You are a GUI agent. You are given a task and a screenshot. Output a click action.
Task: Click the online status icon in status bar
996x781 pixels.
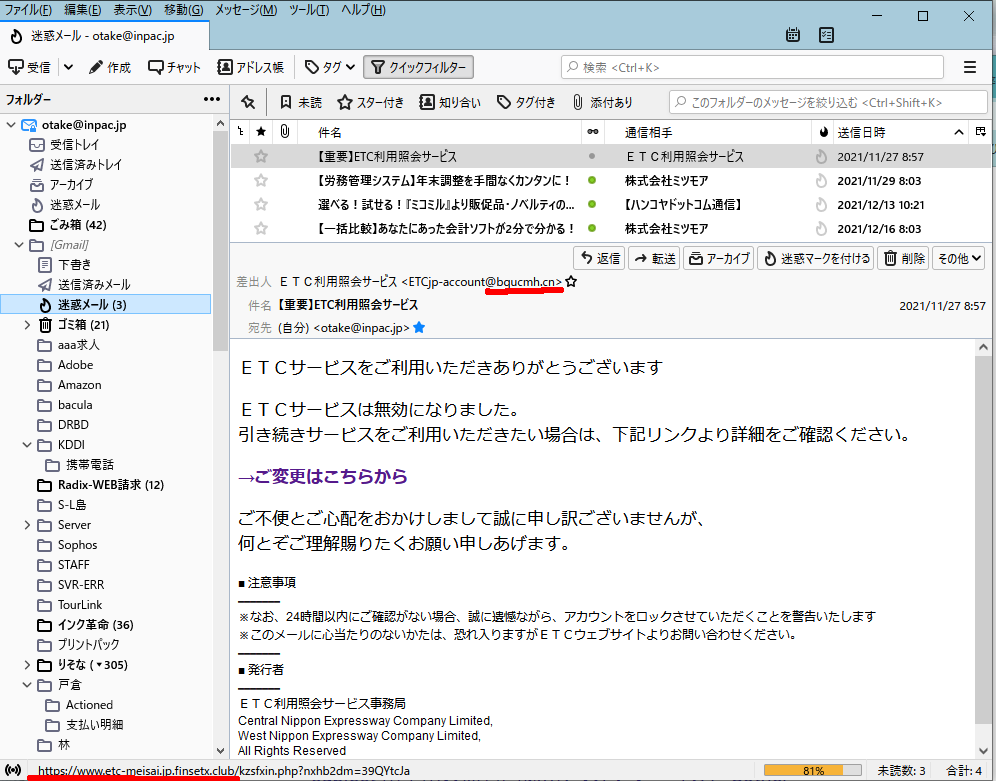click(13, 770)
